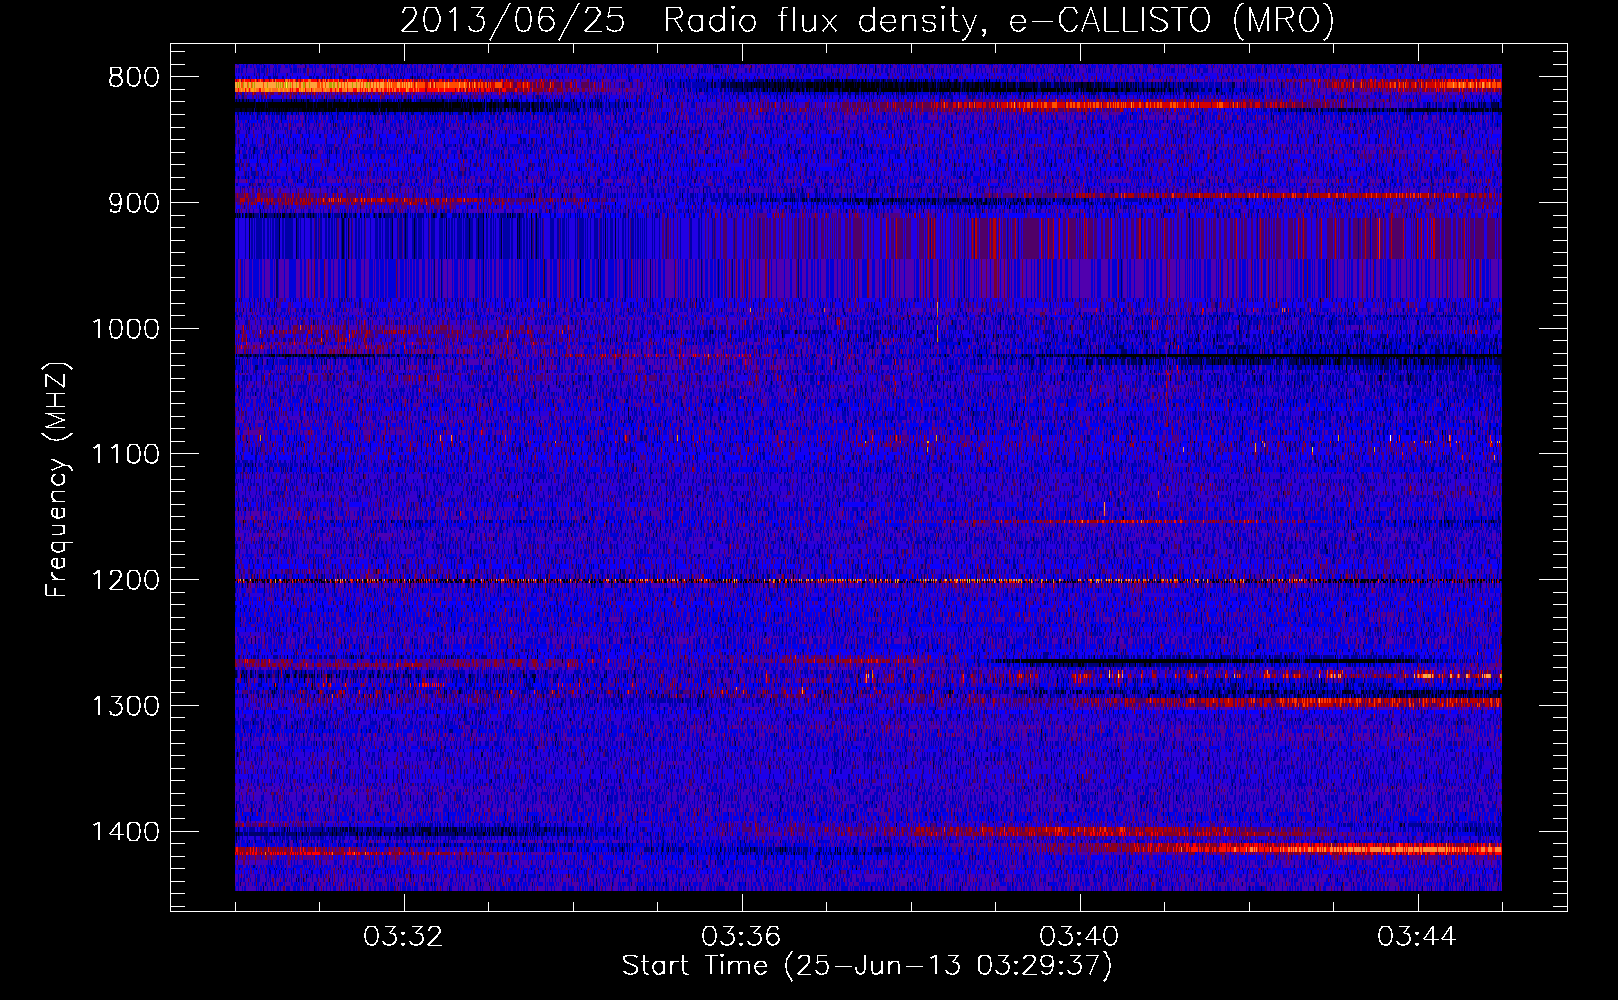Click the 1200 frequency tick label
The height and width of the screenshot is (1000, 1618).
(125, 581)
